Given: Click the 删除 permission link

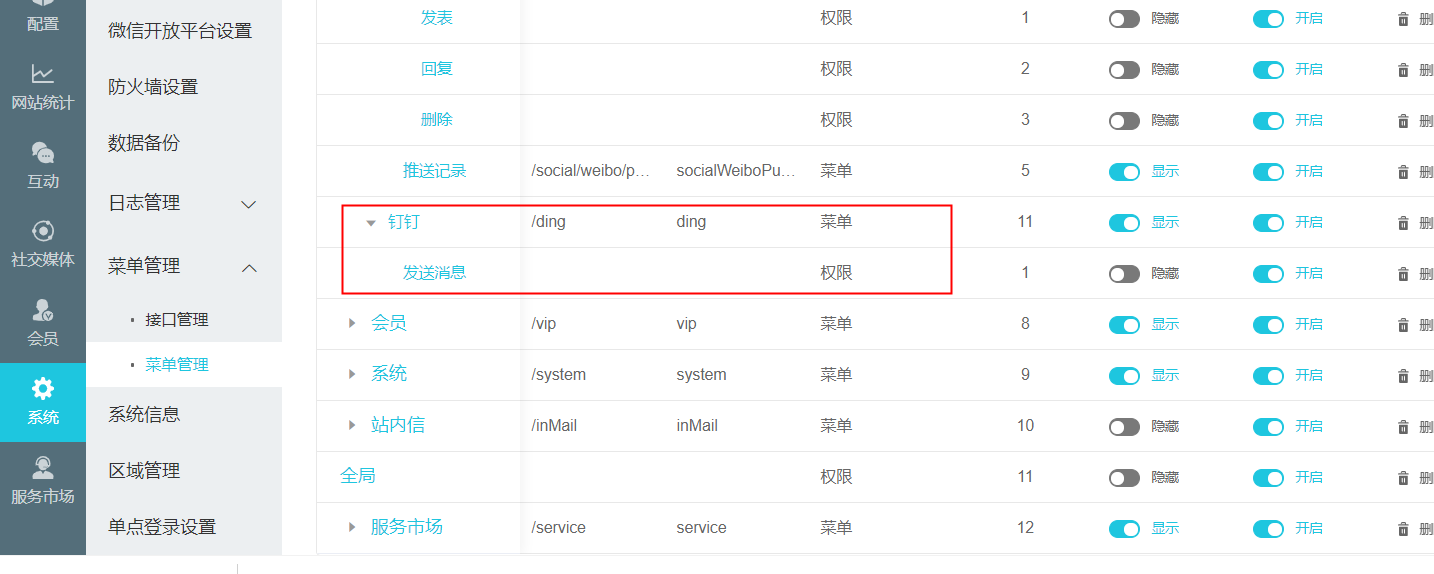Looking at the screenshot, I should [437, 119].
